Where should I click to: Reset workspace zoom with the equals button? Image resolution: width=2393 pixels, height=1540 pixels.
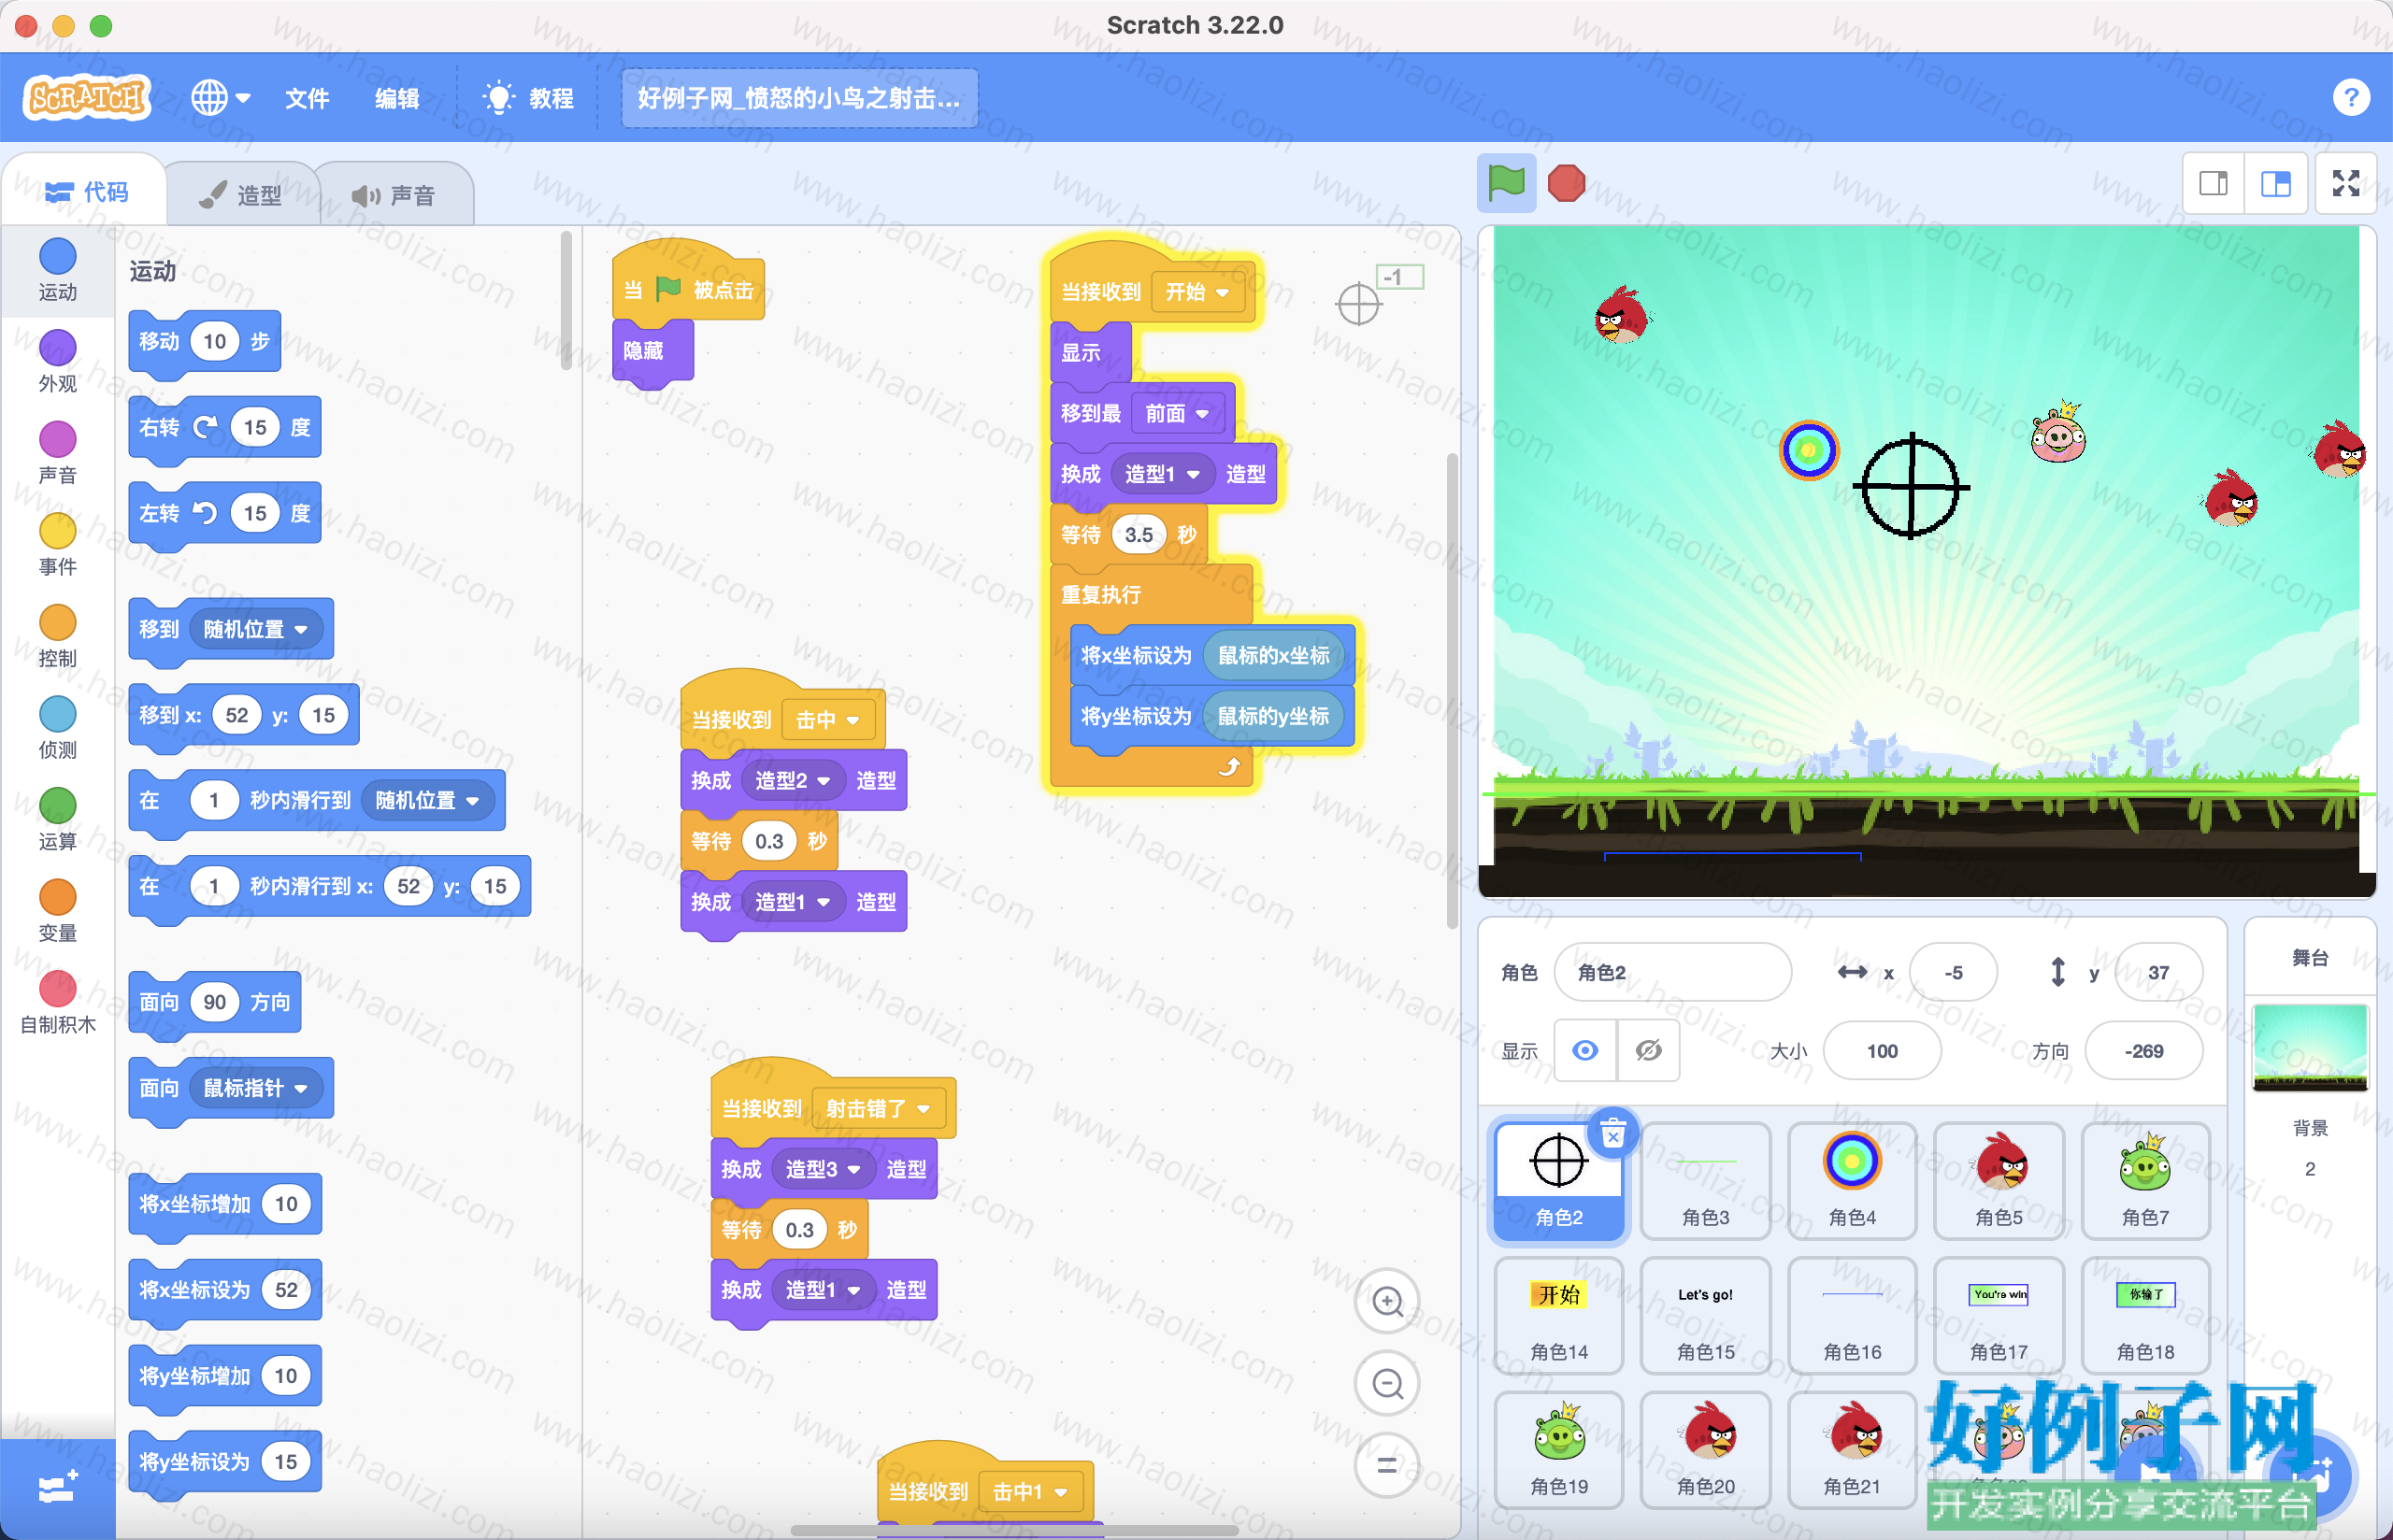1387,1466
